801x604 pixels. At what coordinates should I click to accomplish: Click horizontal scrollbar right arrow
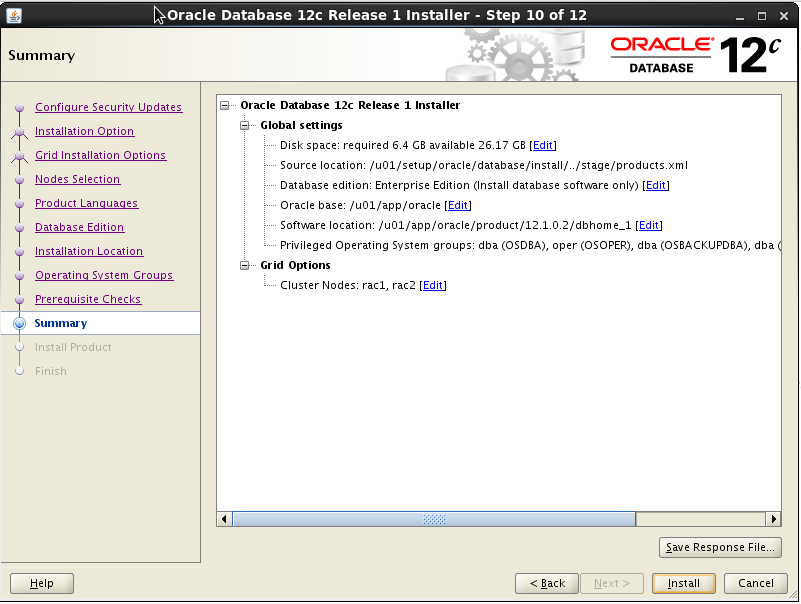click(773, 519)
